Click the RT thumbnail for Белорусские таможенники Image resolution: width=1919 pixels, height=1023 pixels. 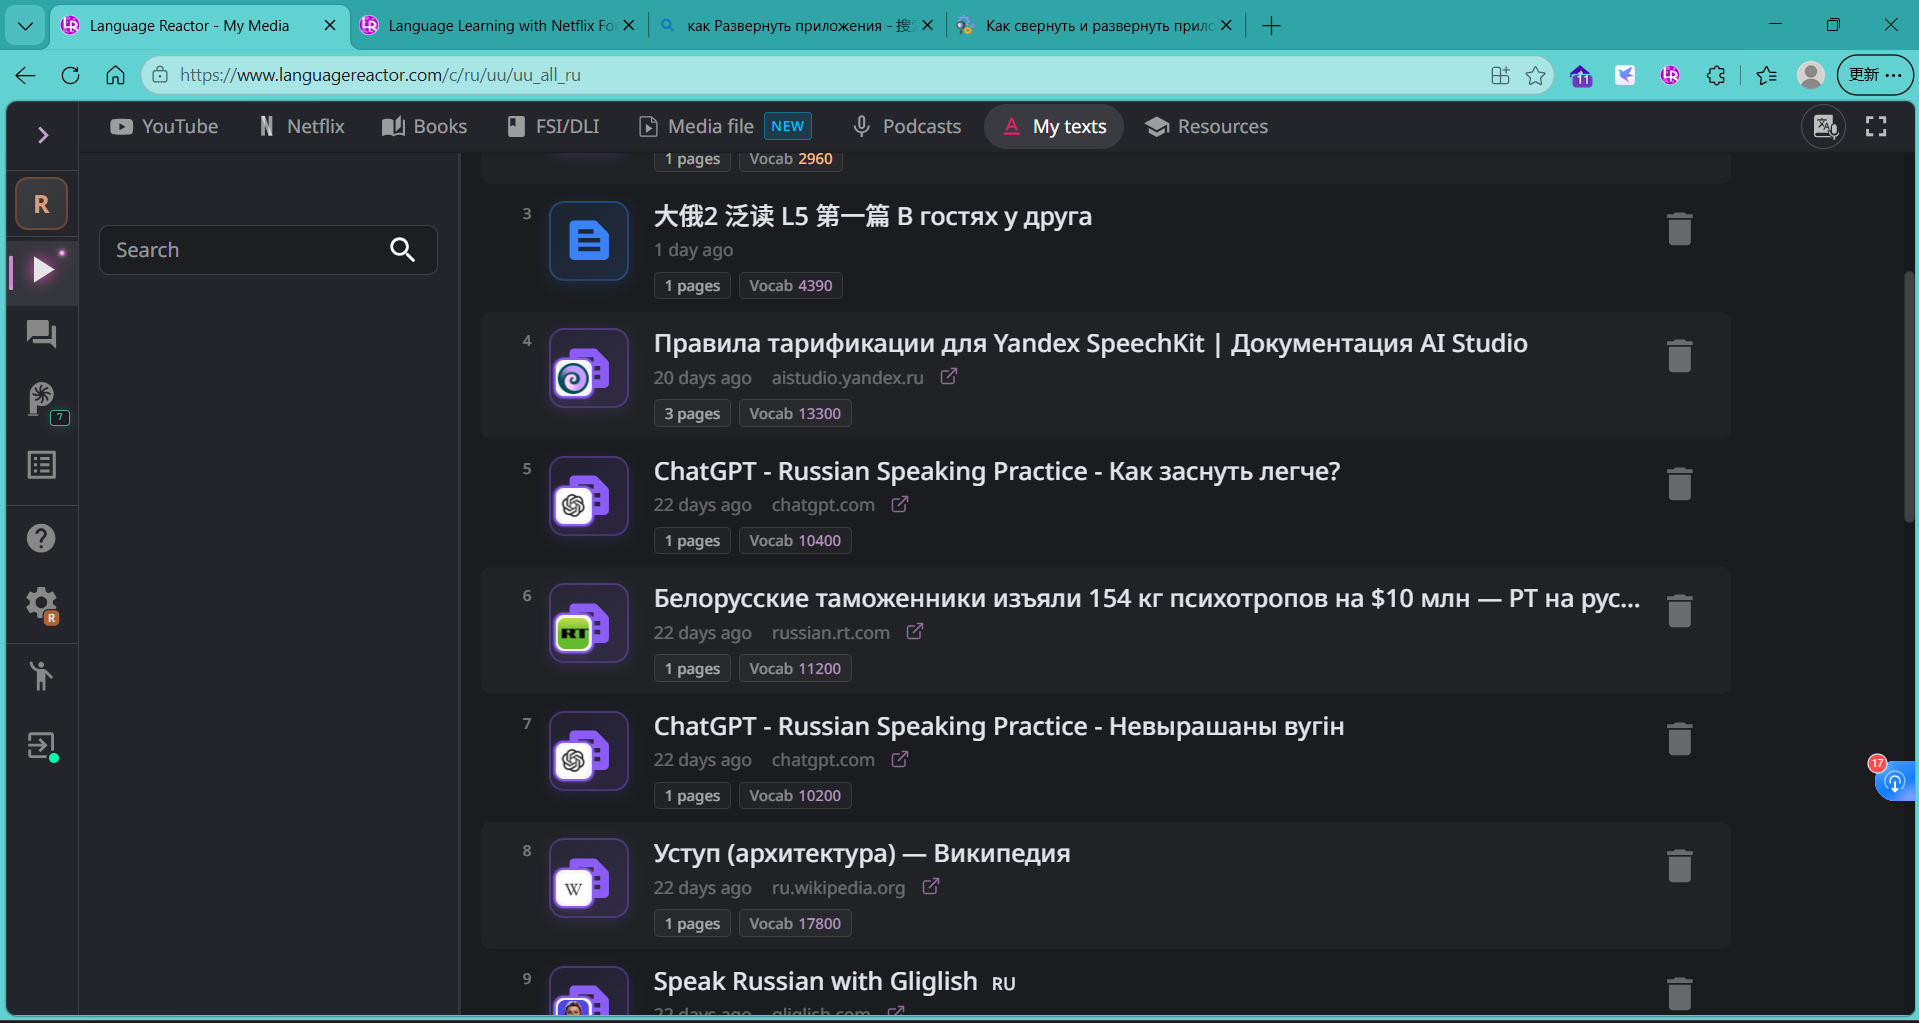[x=589, y=623]
